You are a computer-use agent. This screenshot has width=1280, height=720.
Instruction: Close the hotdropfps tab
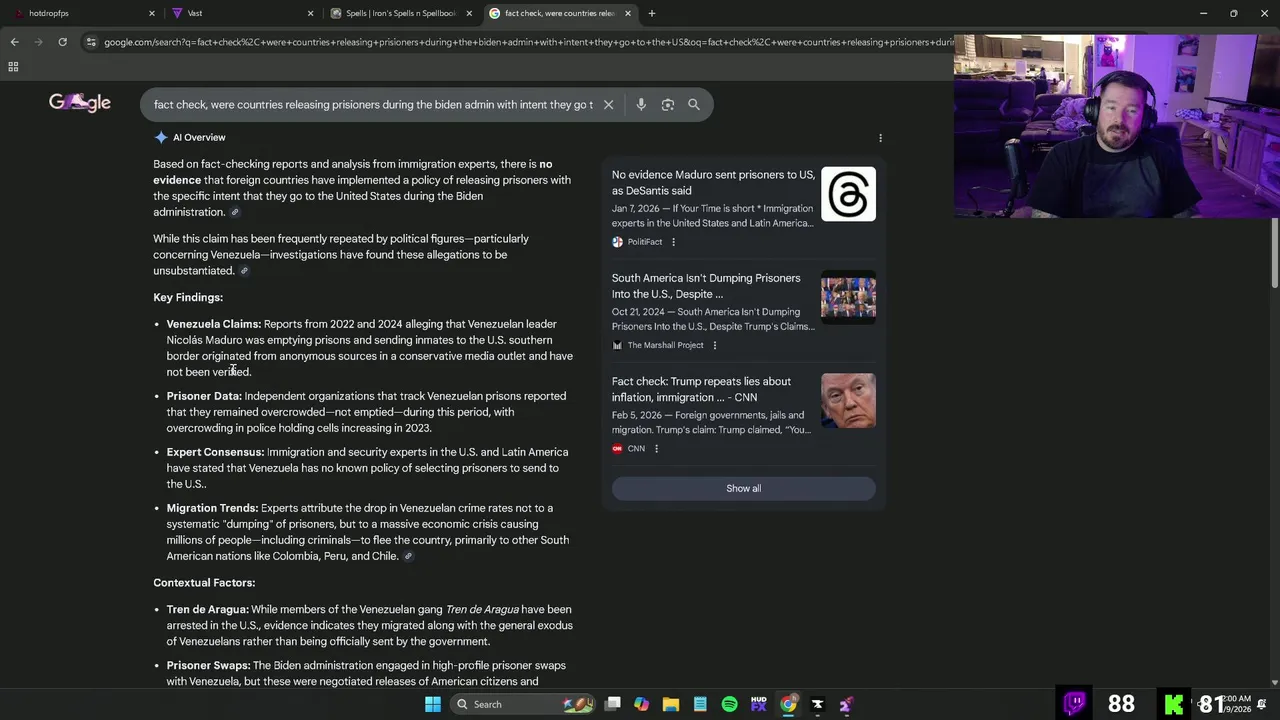pos(152,13)
